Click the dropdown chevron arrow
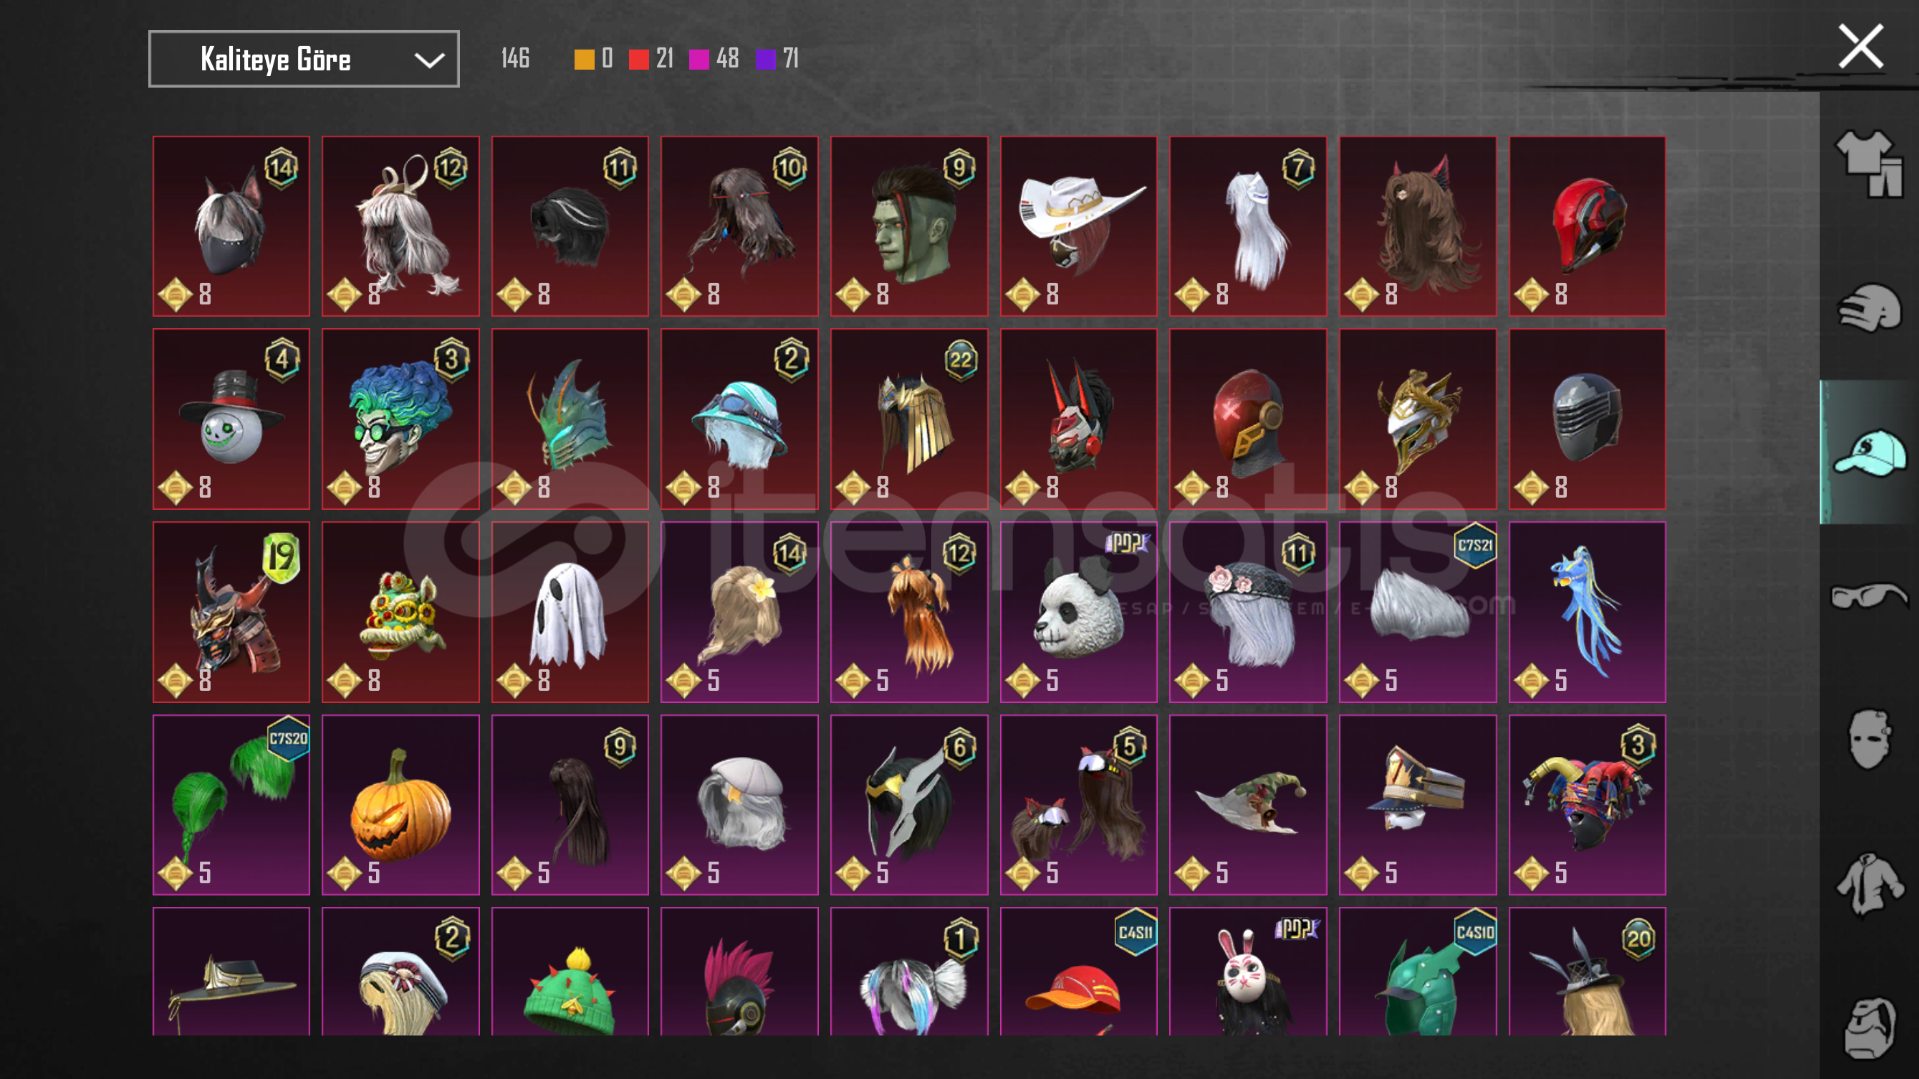The height and width of the screenshot is (1079, 1919). pos(429,60)
